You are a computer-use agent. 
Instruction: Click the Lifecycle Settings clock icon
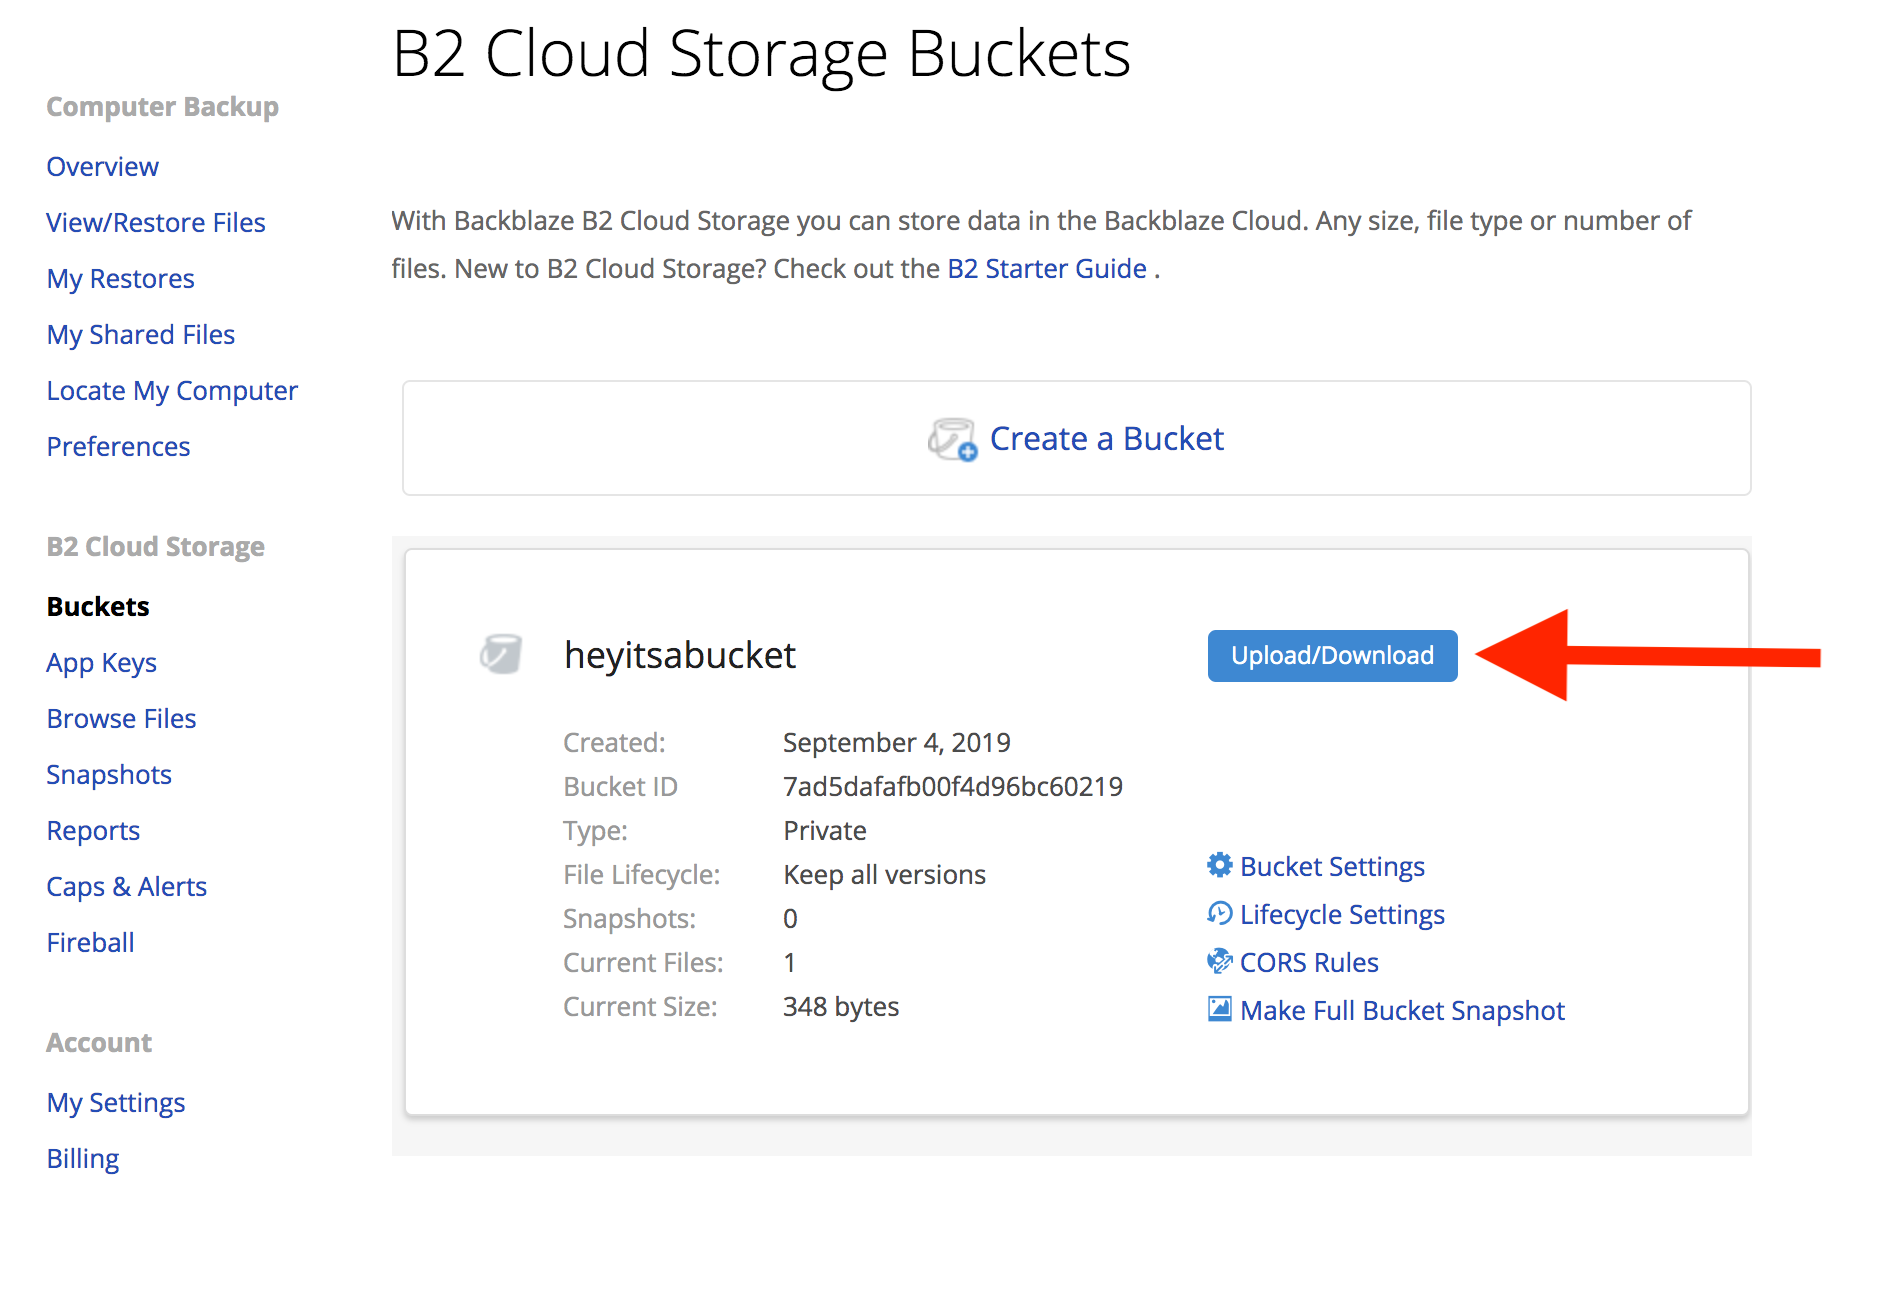(1219, 913)
